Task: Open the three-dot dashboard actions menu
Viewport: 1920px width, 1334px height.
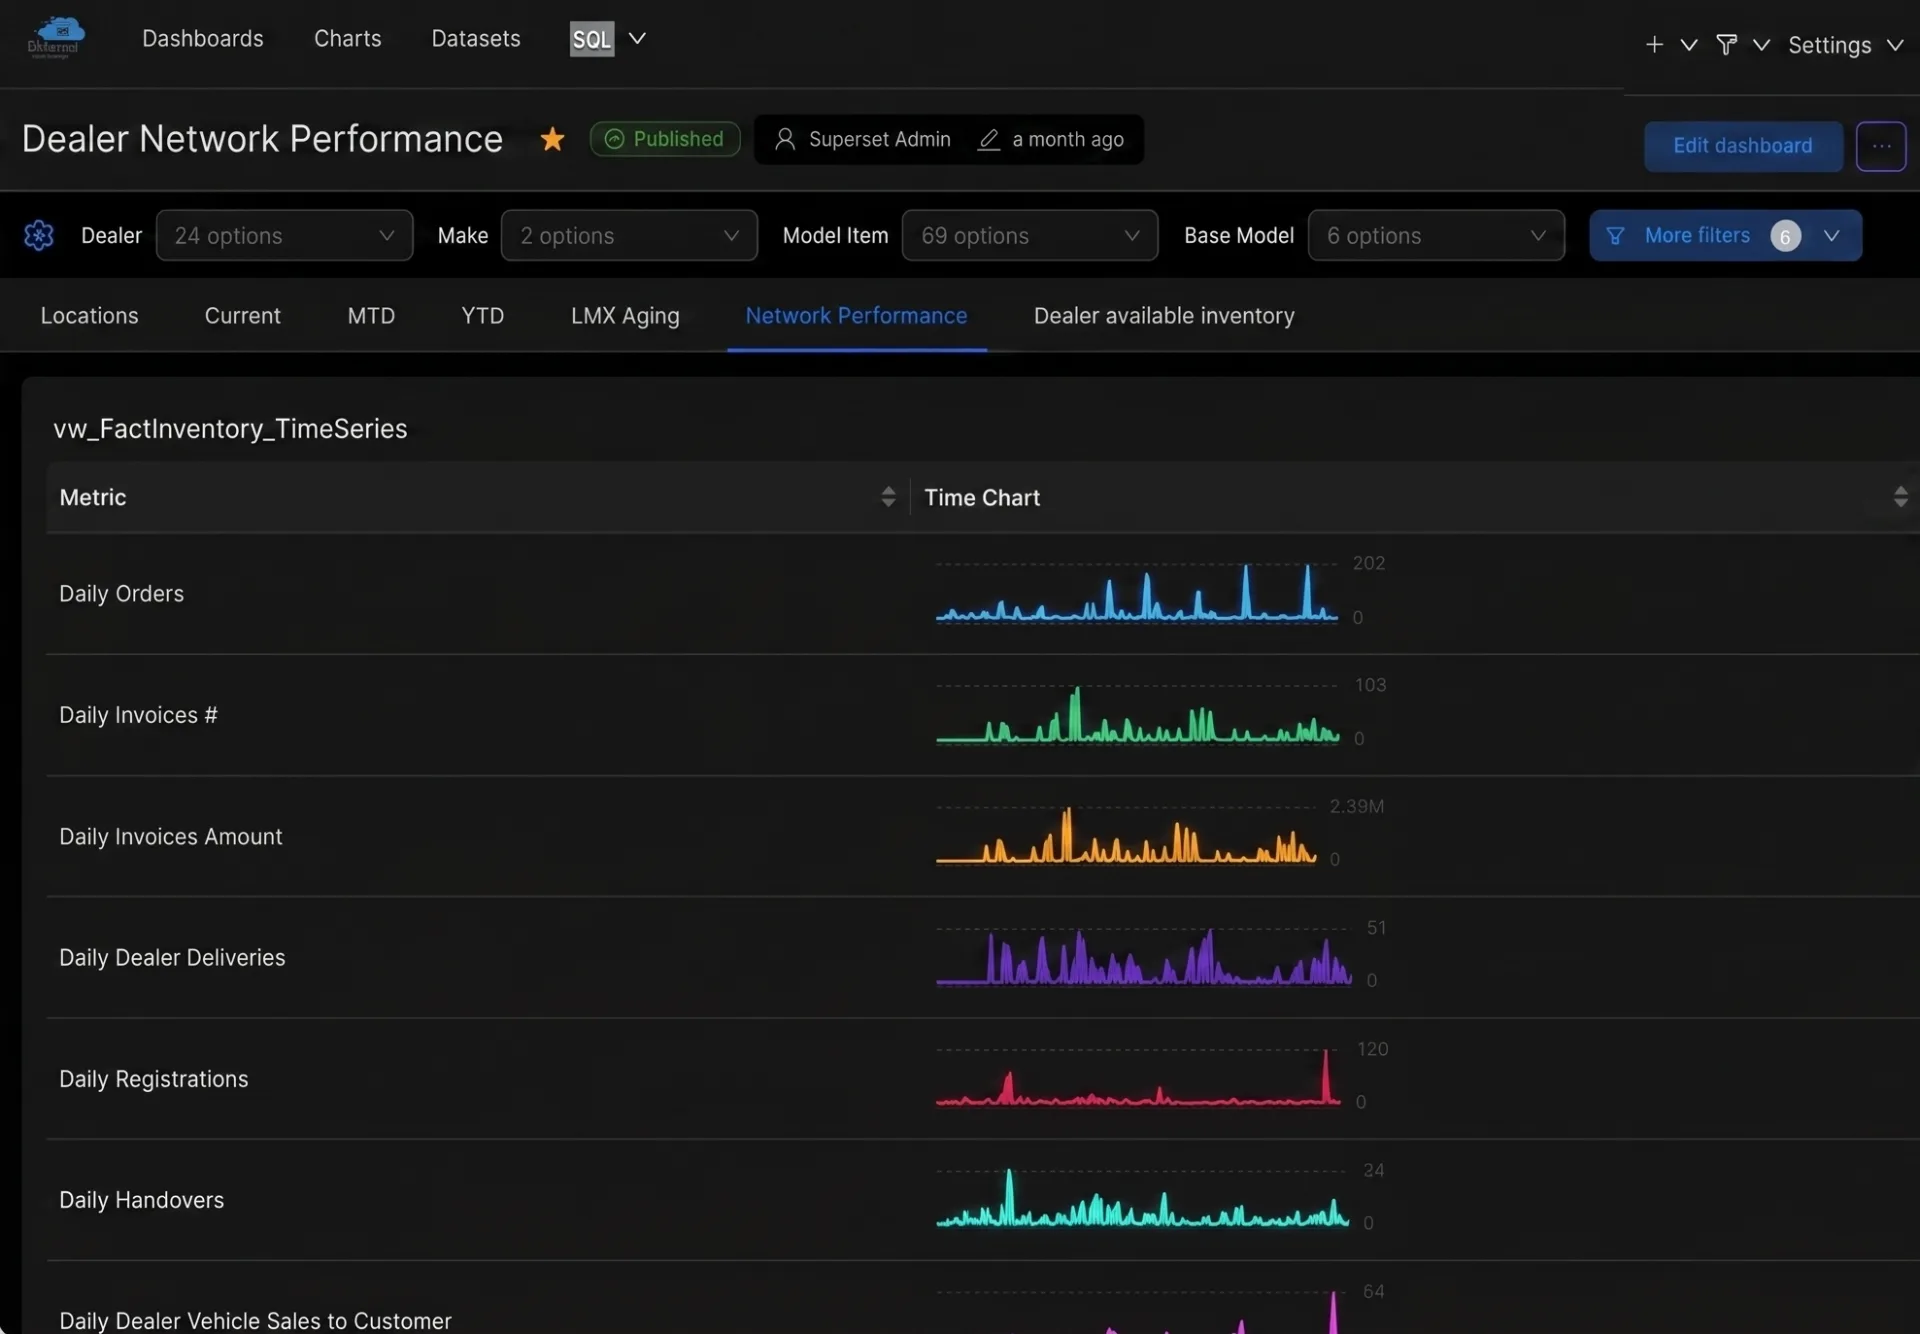Action: [x=1881, y=146]
